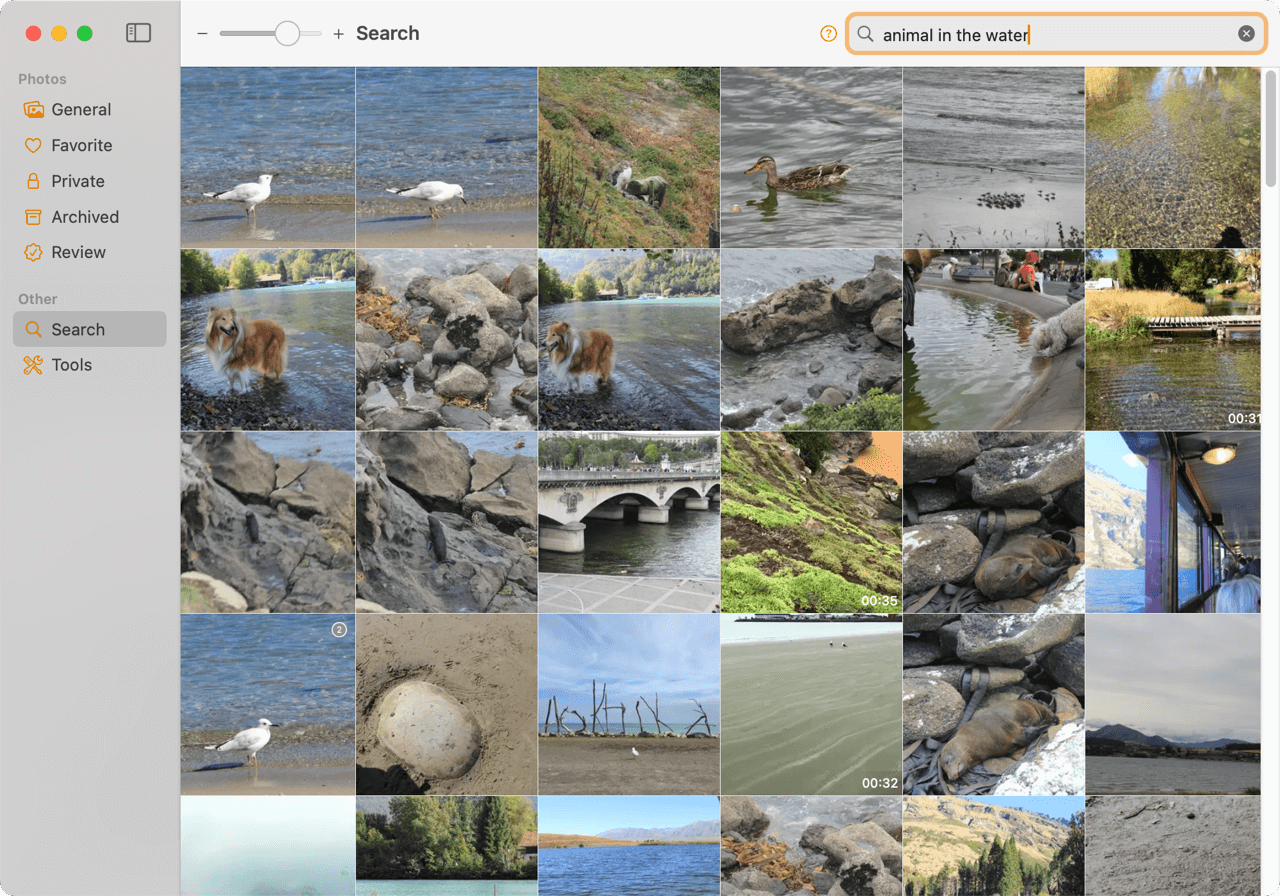Click the stack count badge showing 2
The width and height of the screenshot is (1280, 896).
pos(339,630)
